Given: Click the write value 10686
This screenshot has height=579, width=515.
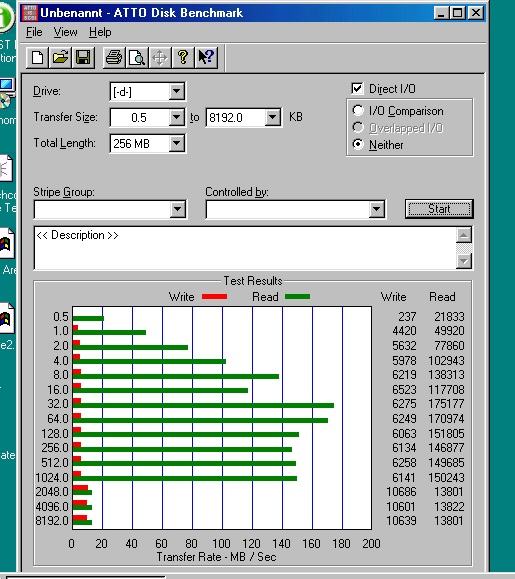Looking at the screenshot, I should 401,492.
